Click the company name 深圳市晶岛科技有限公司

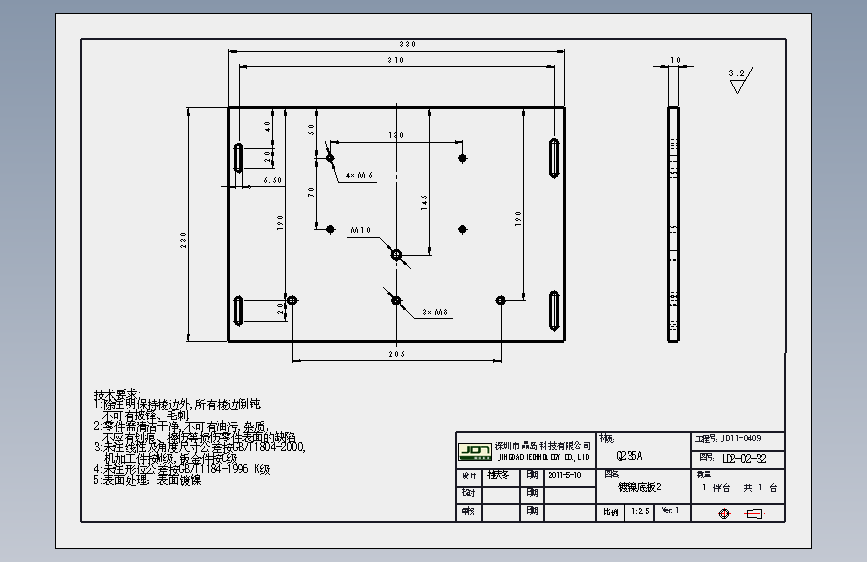[x=543, y=446]
